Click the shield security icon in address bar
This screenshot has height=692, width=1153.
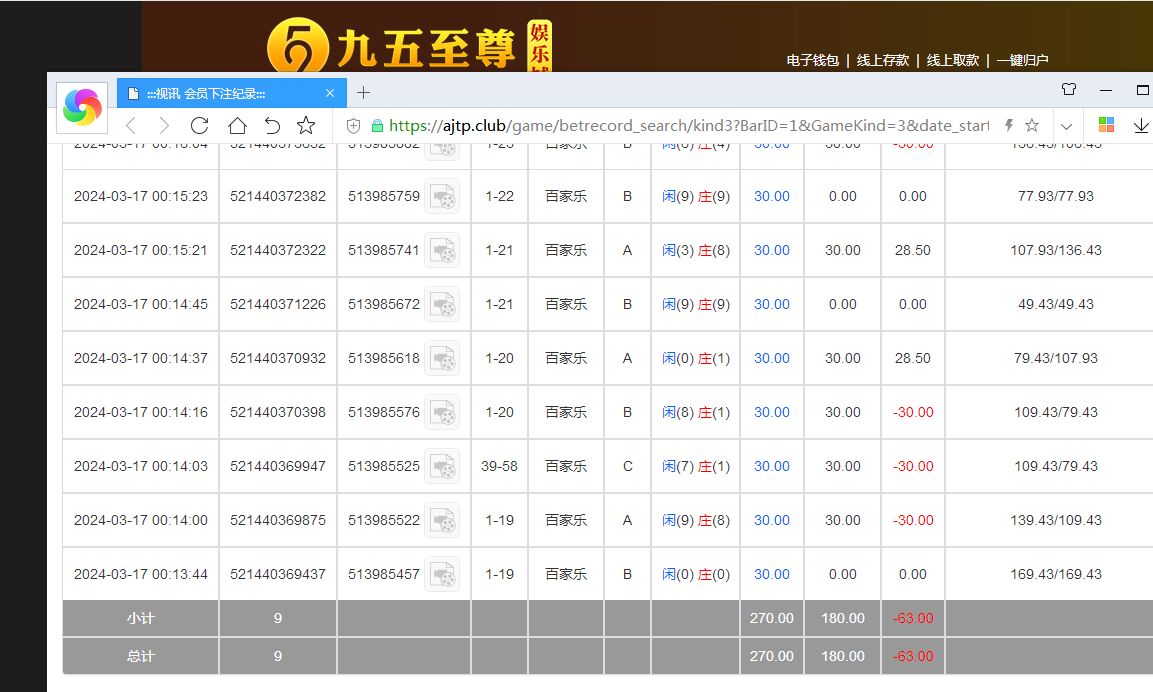[x=352, y=126]
